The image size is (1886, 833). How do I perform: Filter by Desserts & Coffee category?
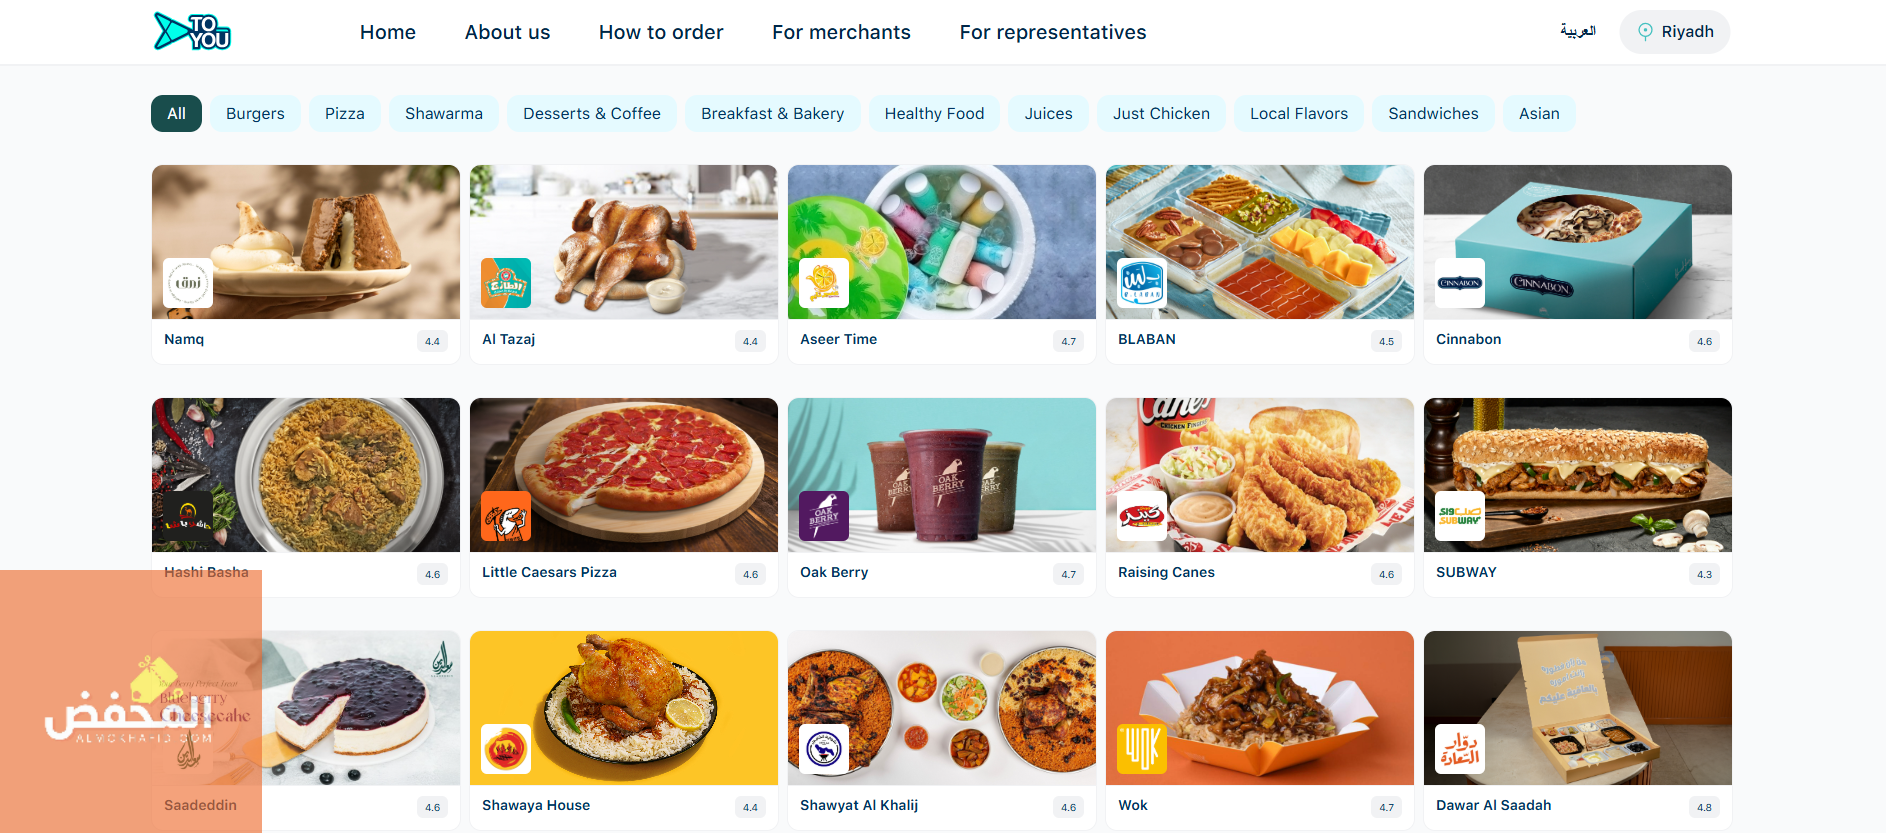tap(592, 114)
